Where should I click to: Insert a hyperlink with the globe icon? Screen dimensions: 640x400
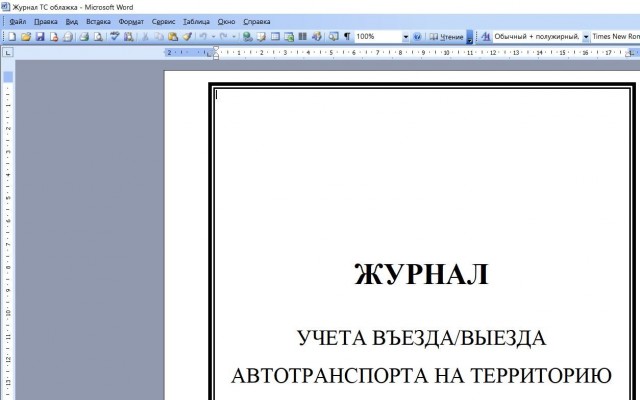click(247, 37)
